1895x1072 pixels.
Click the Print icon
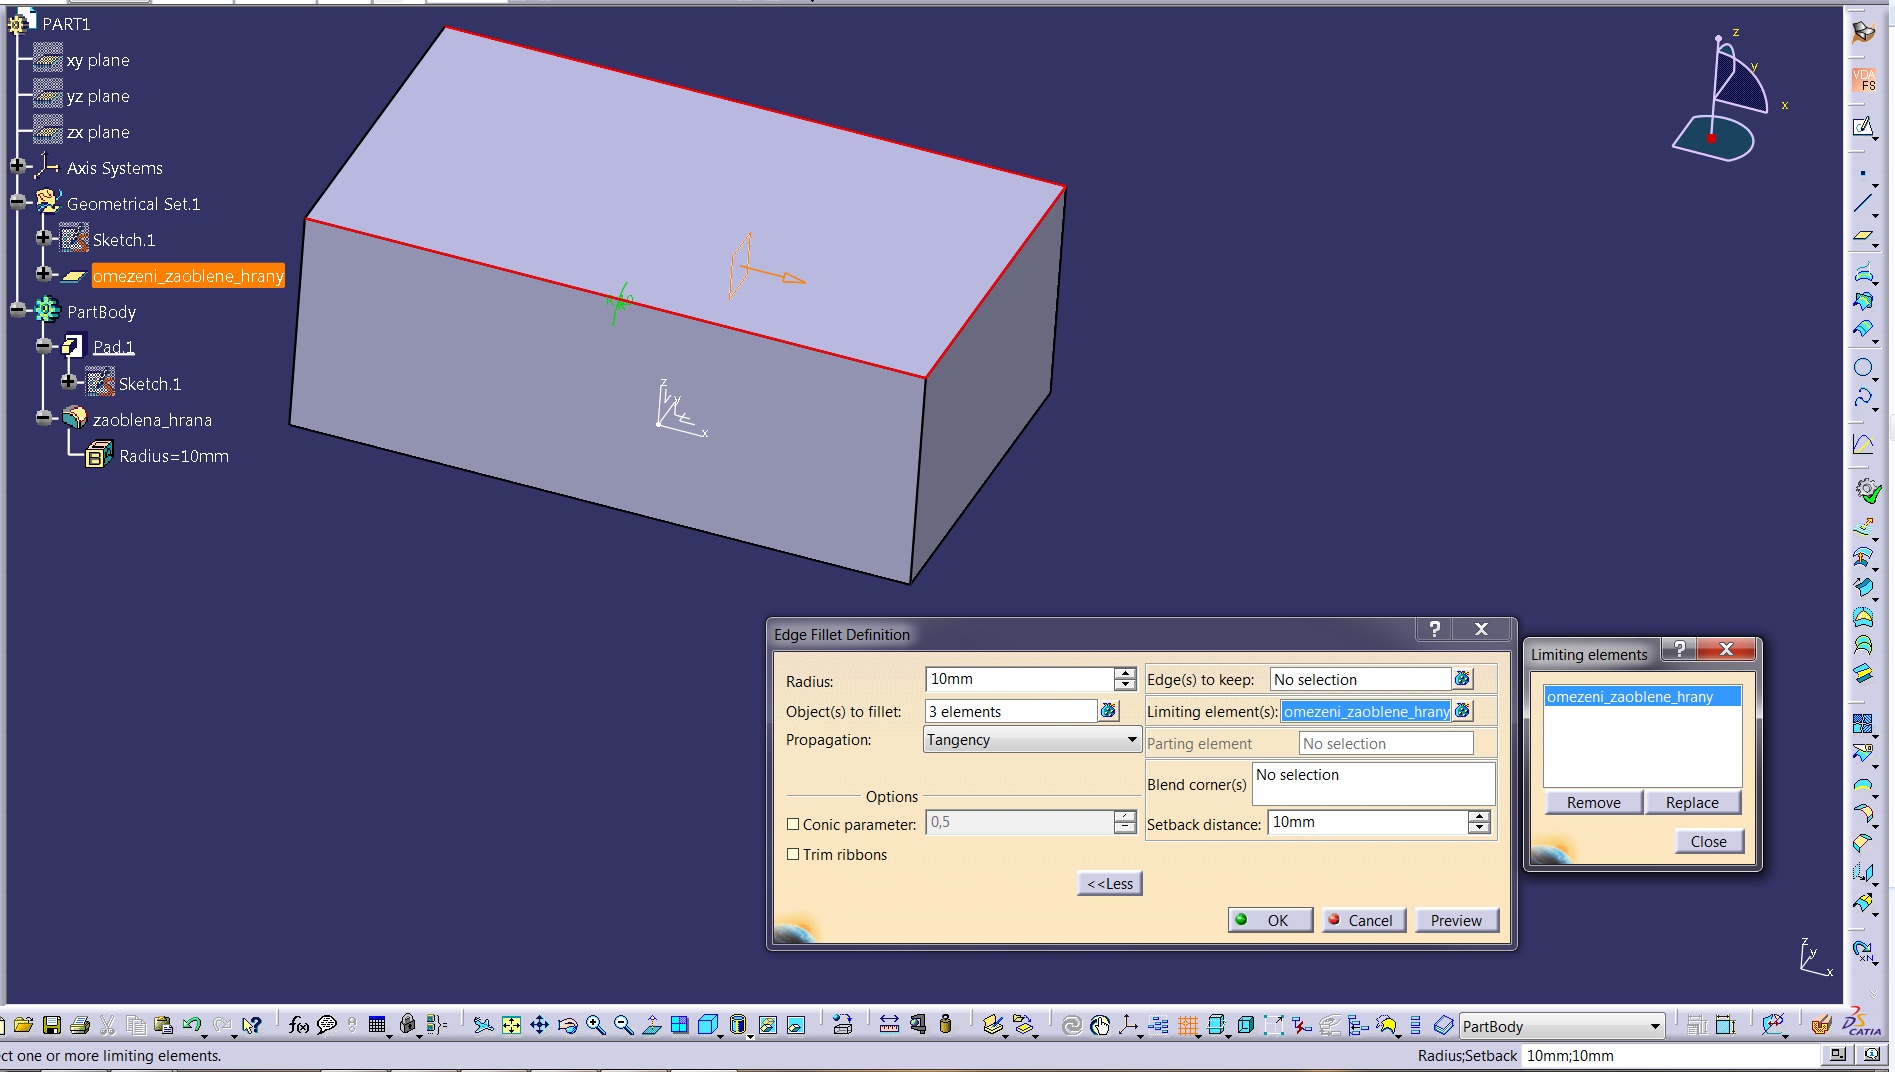[80, 1025]
